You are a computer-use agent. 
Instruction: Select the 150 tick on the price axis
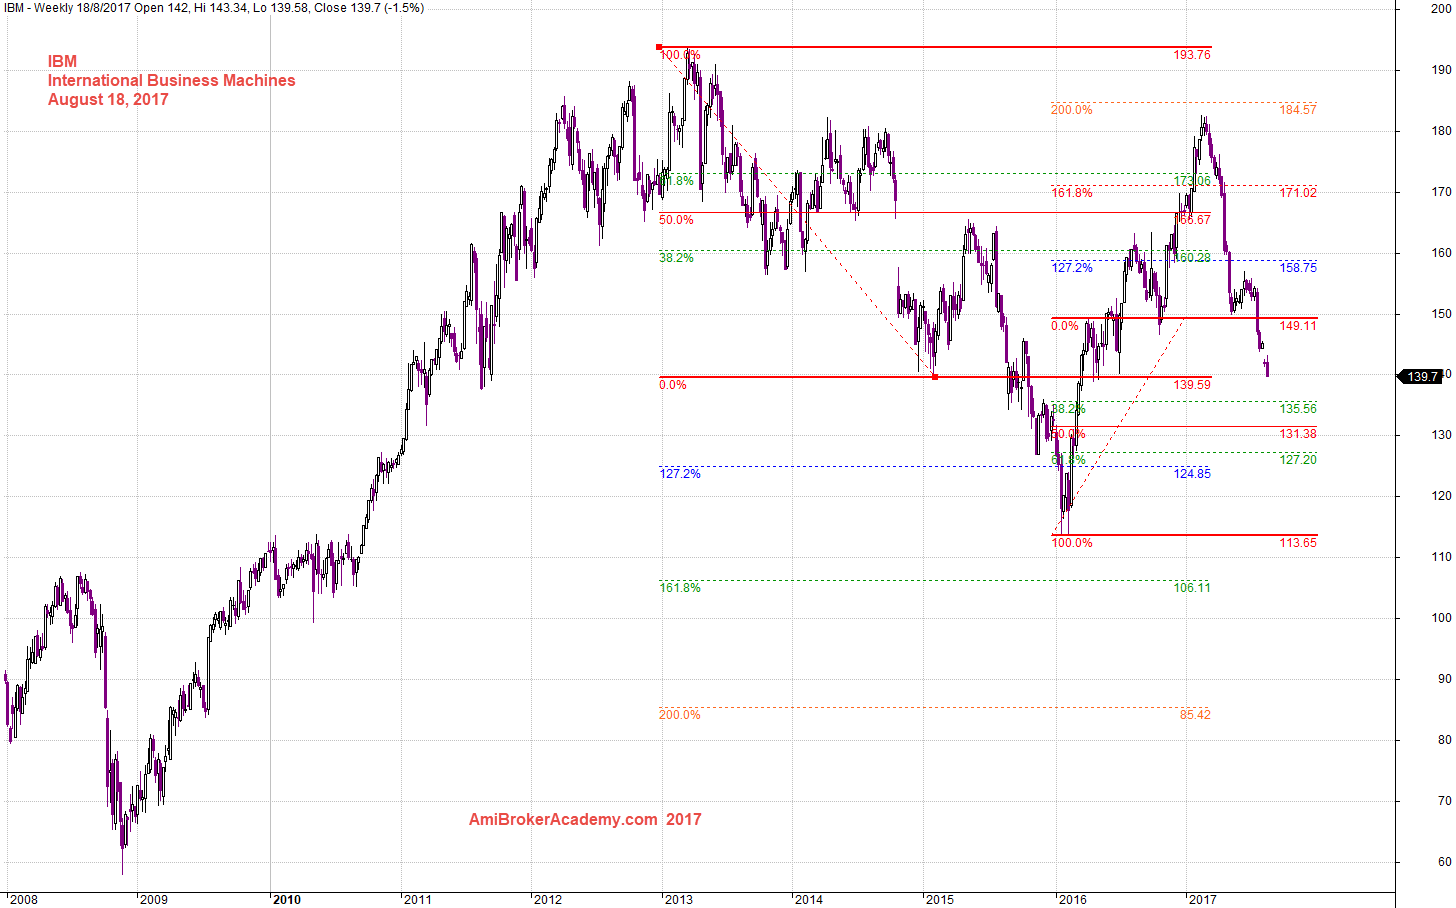[x=1441, y=314]
